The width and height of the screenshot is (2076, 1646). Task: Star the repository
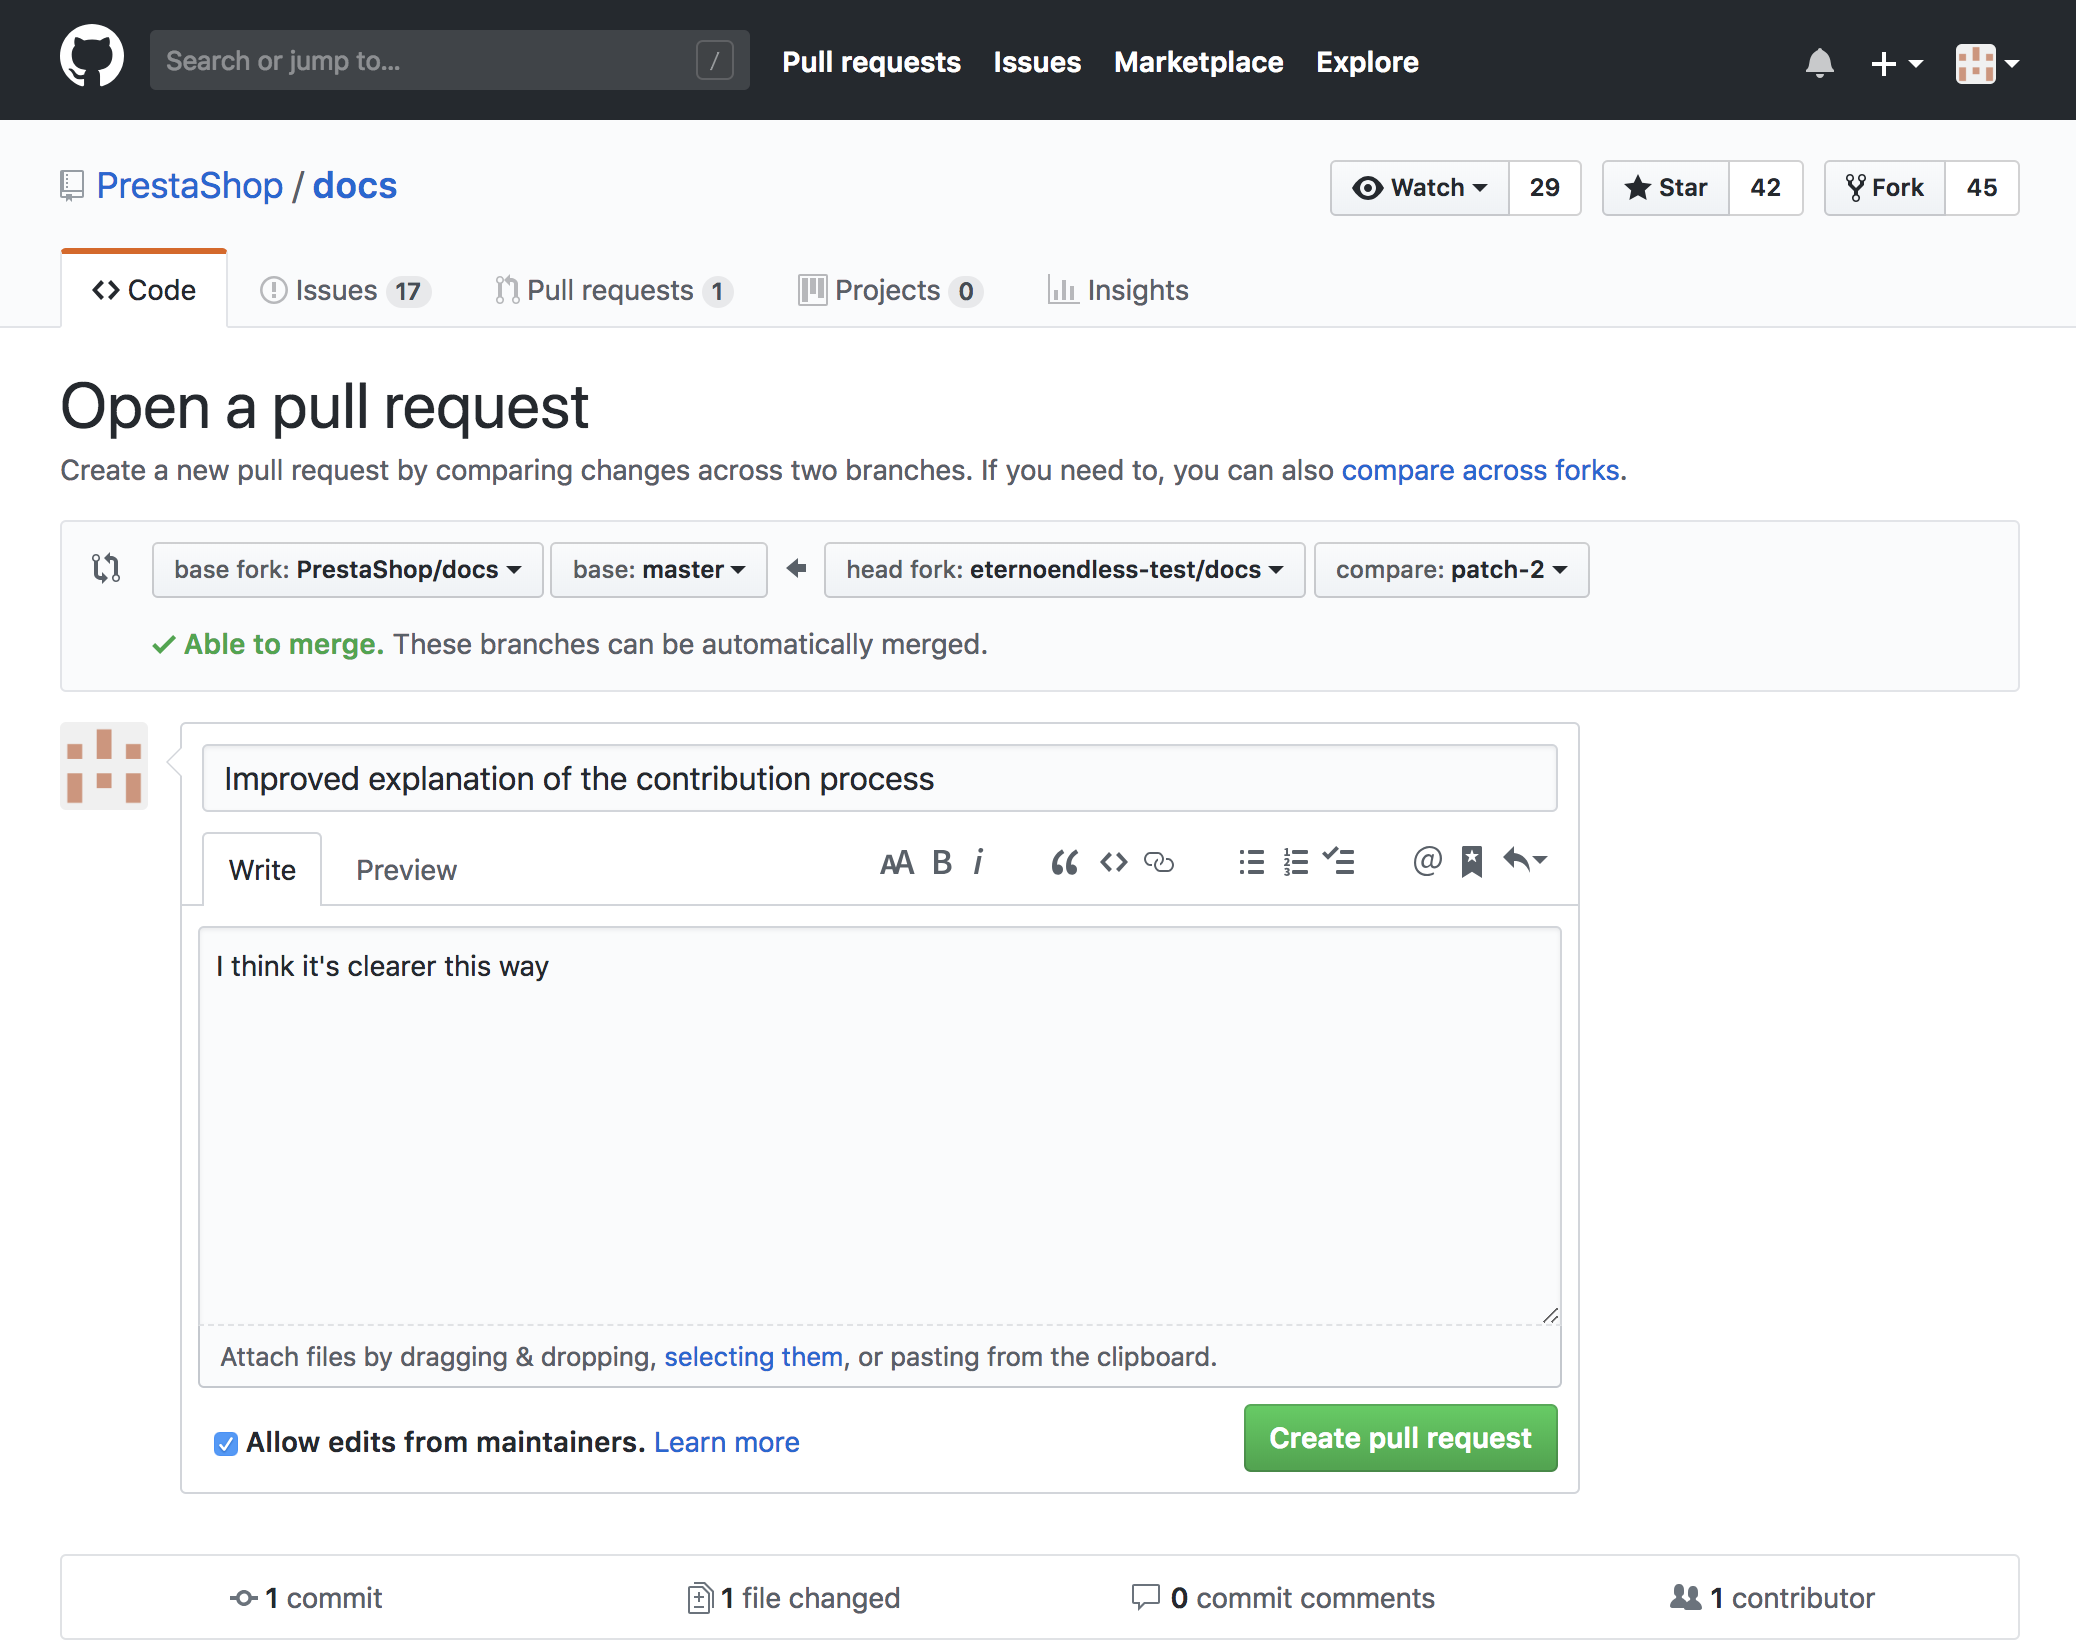click(1666, 188)
